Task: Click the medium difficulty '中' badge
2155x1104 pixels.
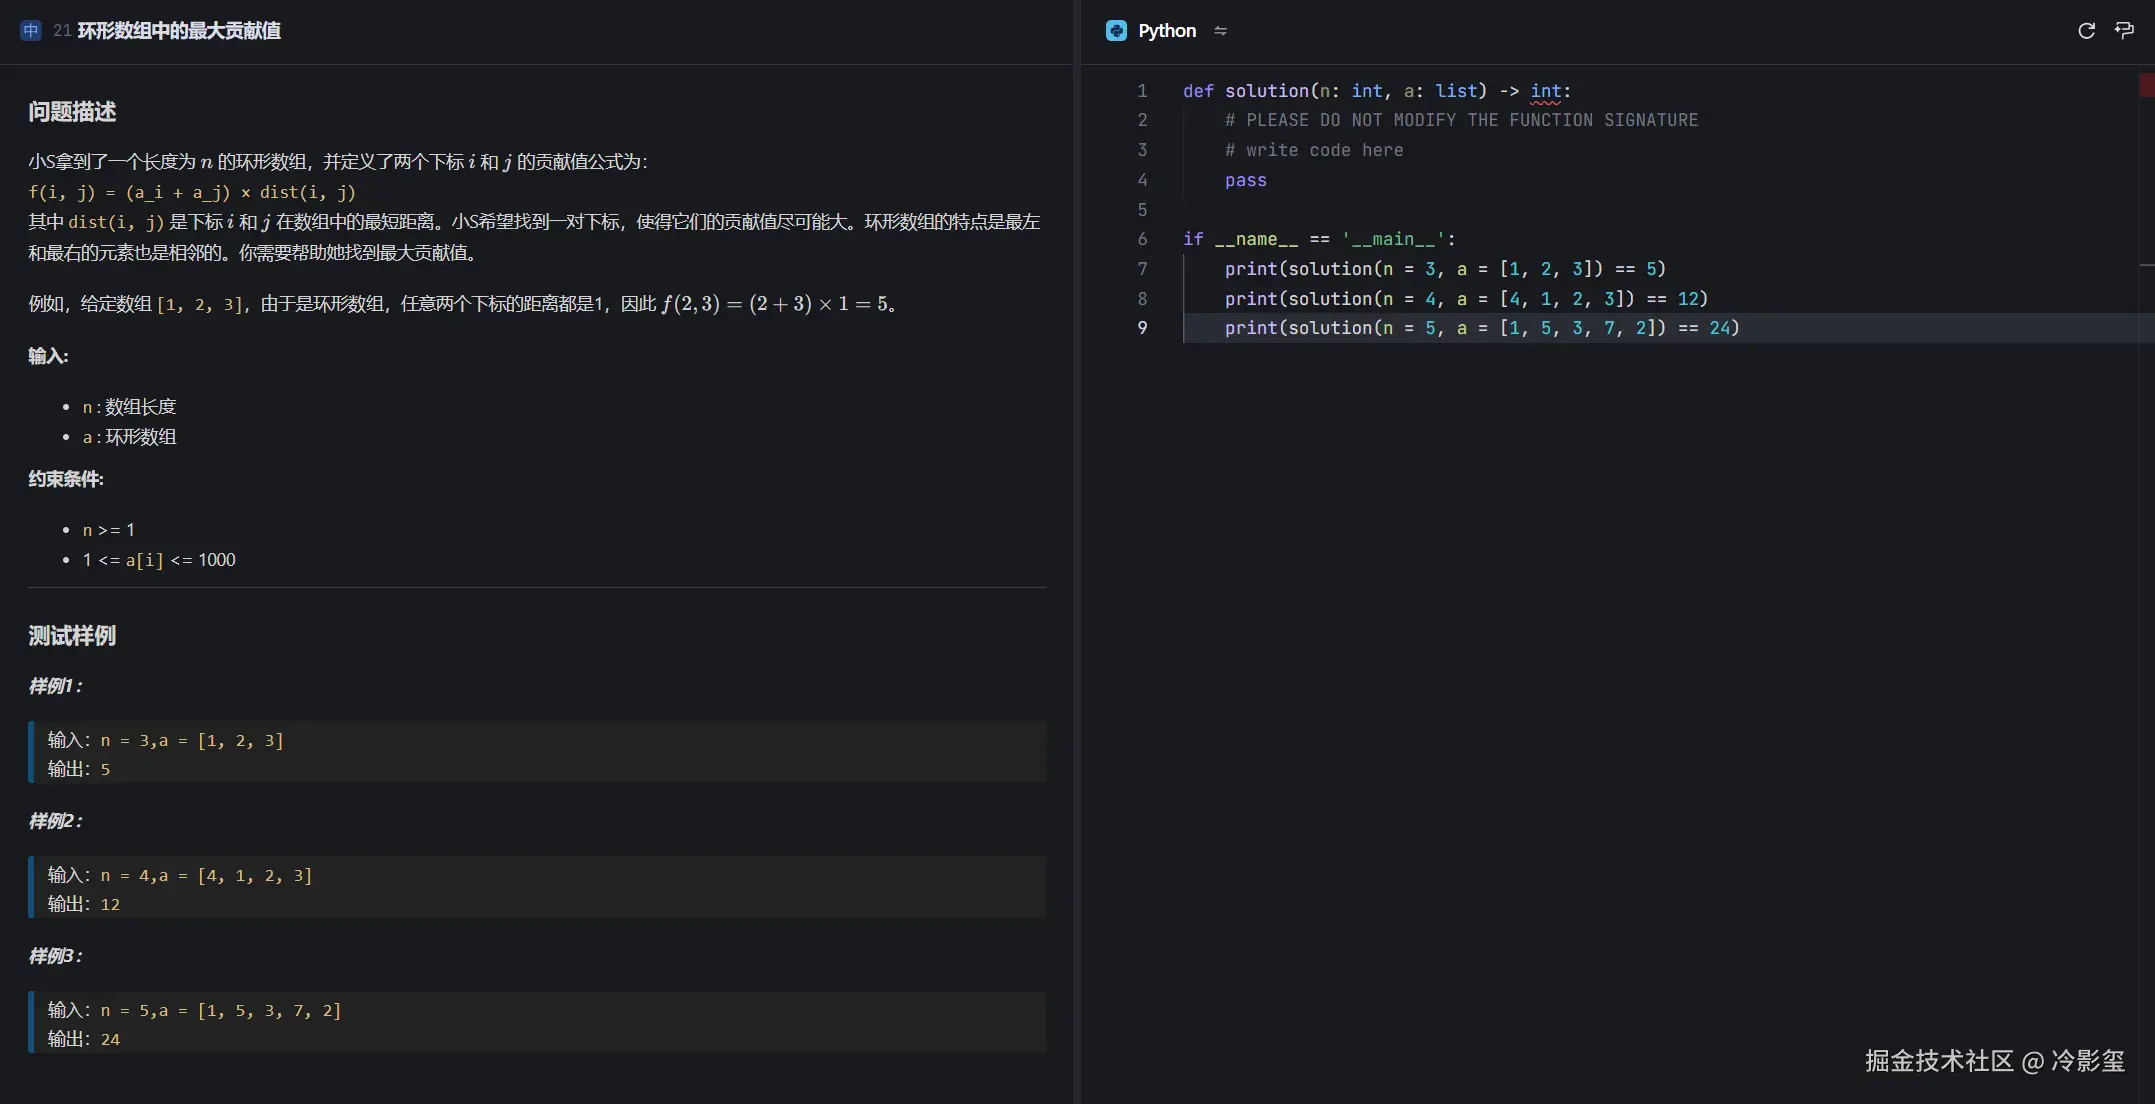Action: coord(31,31)
